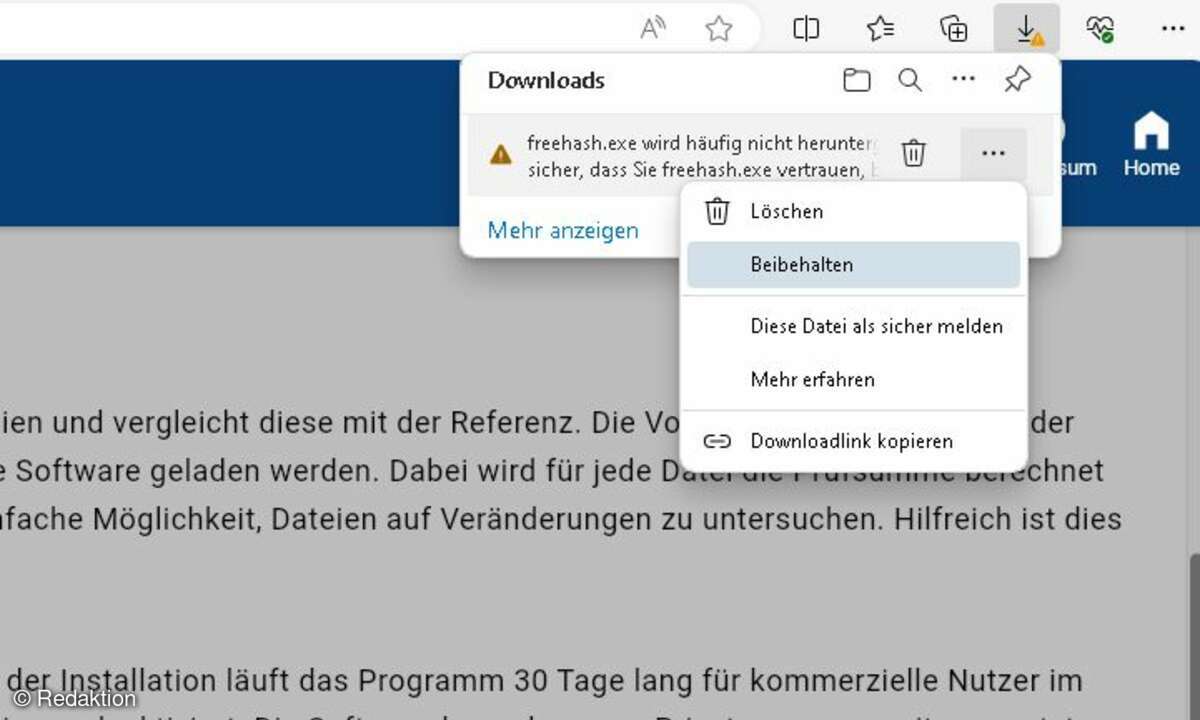Click the Mehr anzeigen link

563,230
